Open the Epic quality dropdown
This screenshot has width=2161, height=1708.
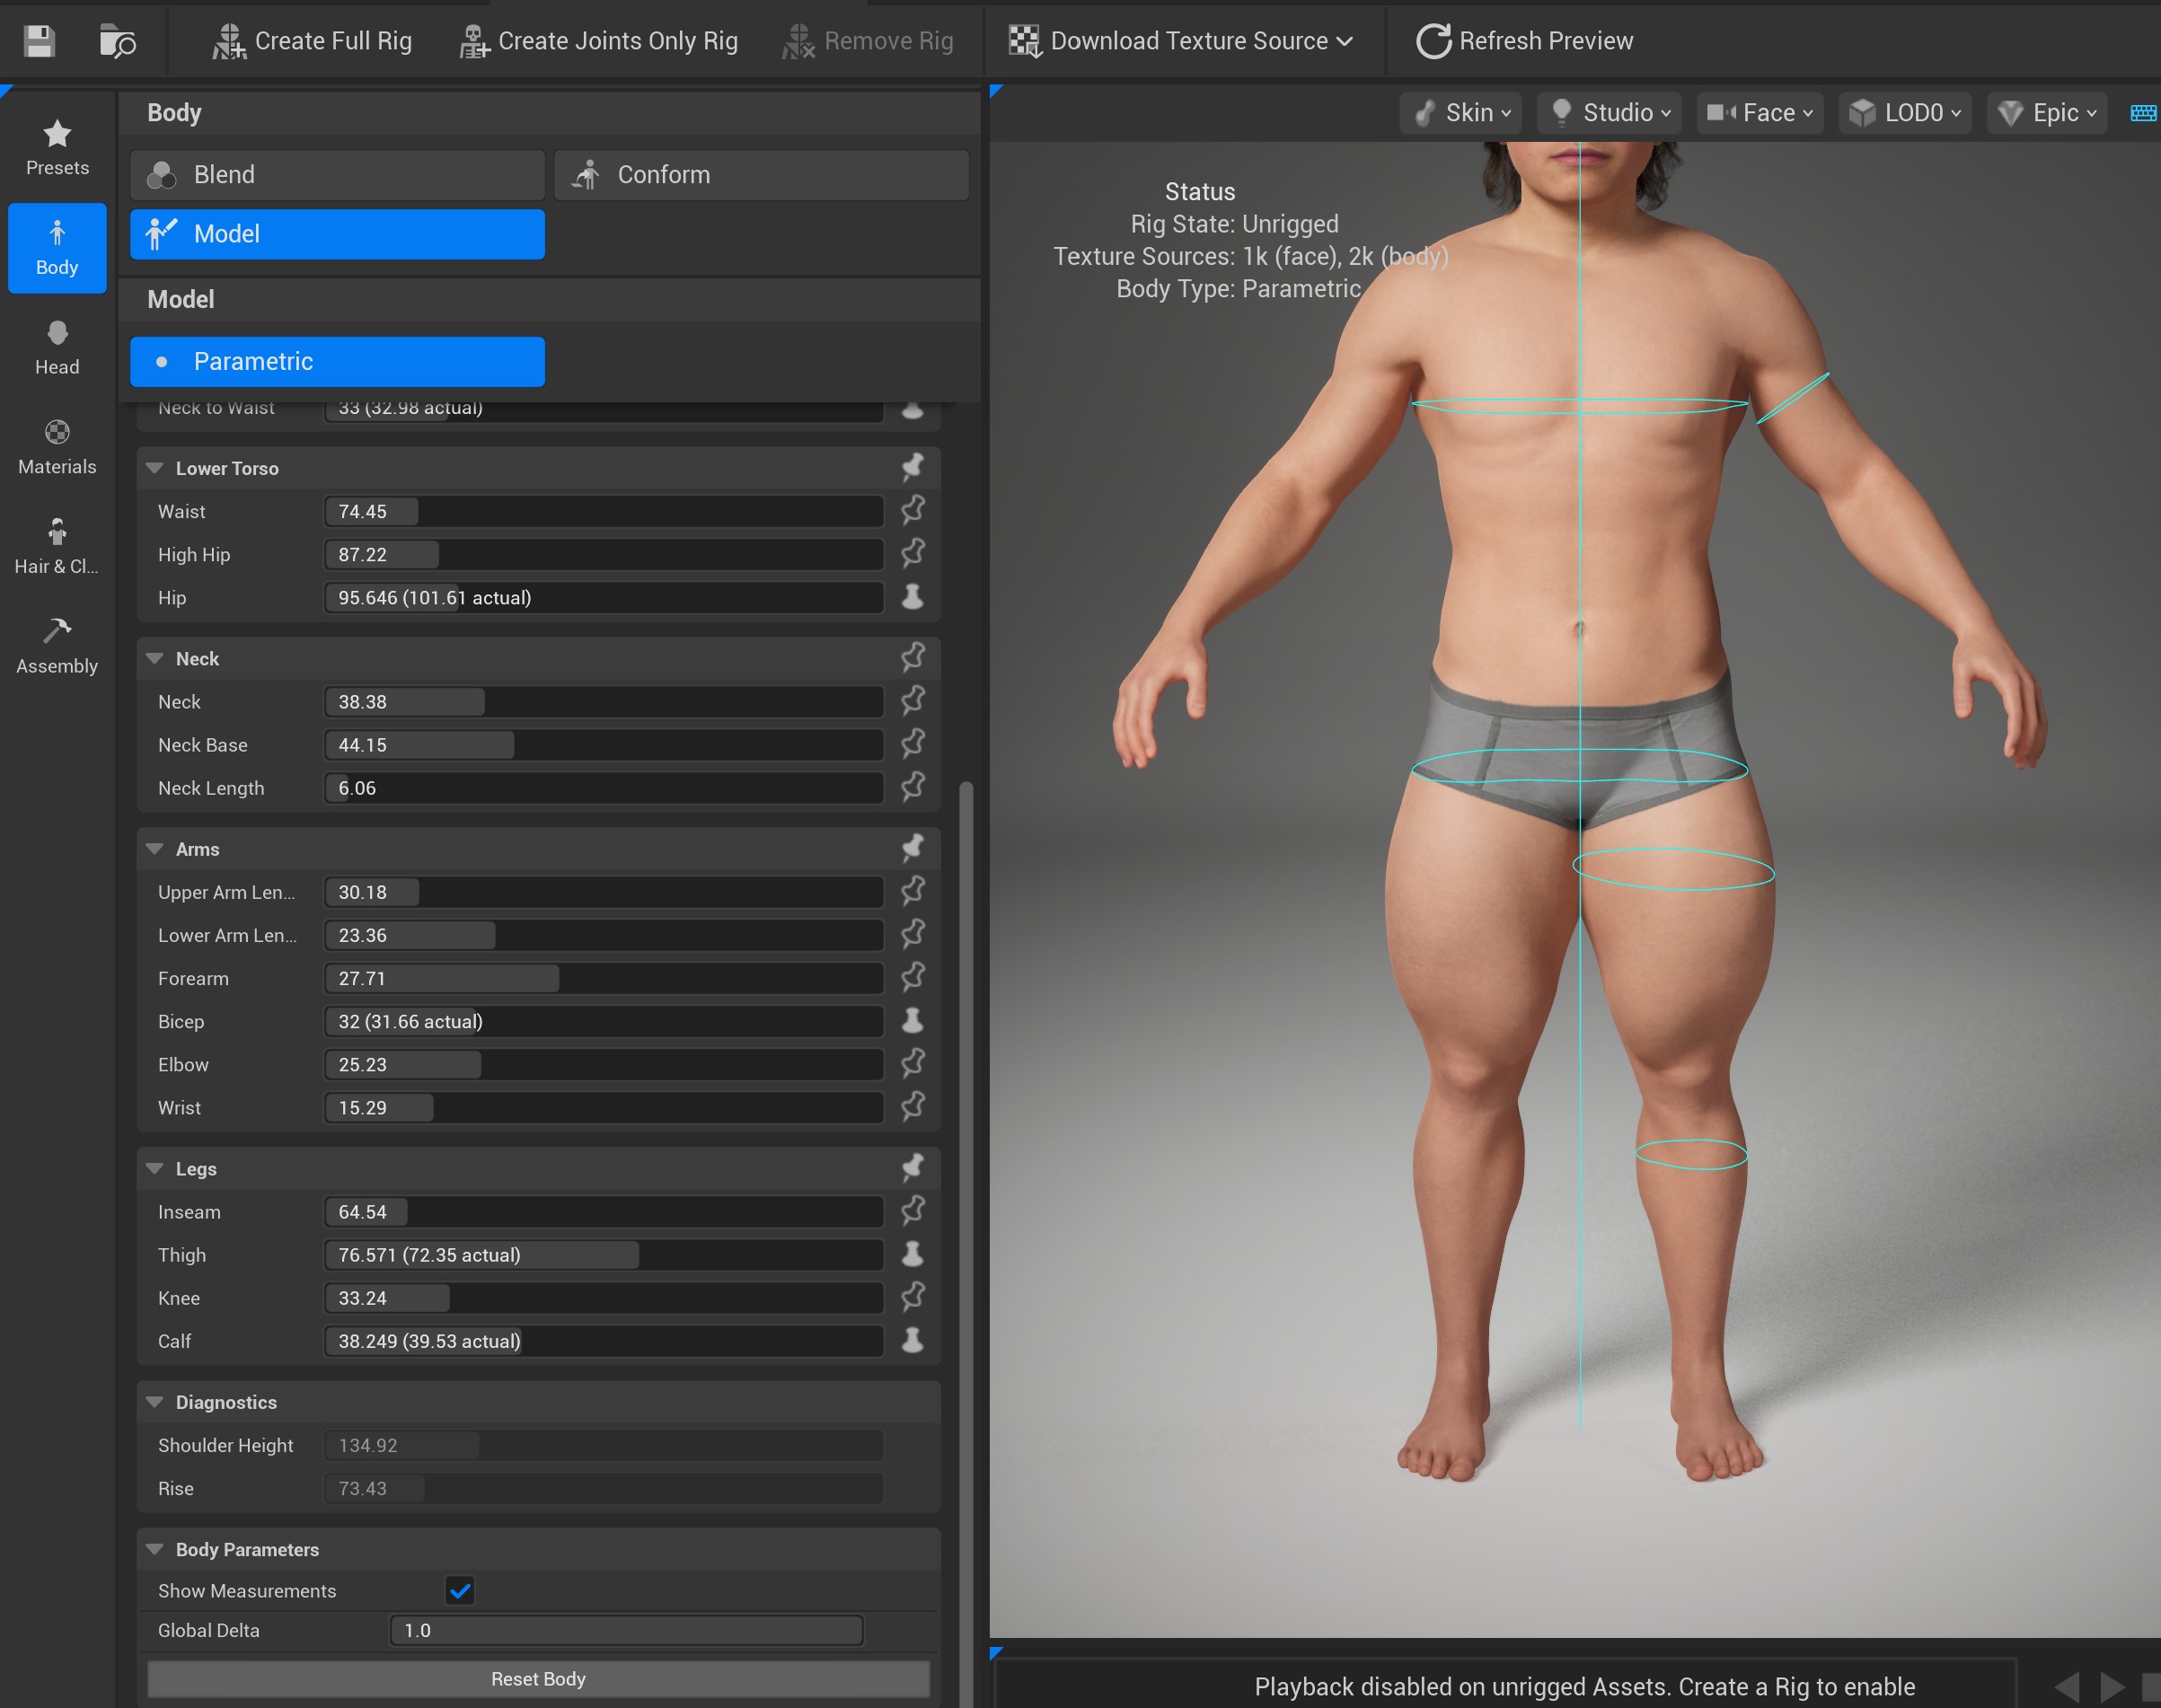[x=2047, y=113]
